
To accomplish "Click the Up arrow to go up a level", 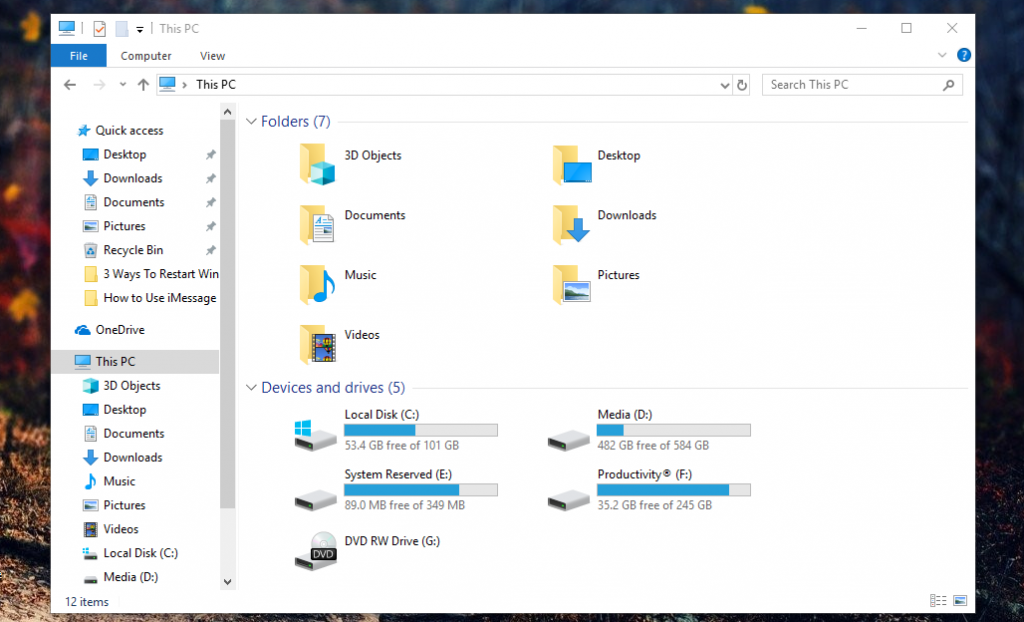I will (x=143, y=85).
